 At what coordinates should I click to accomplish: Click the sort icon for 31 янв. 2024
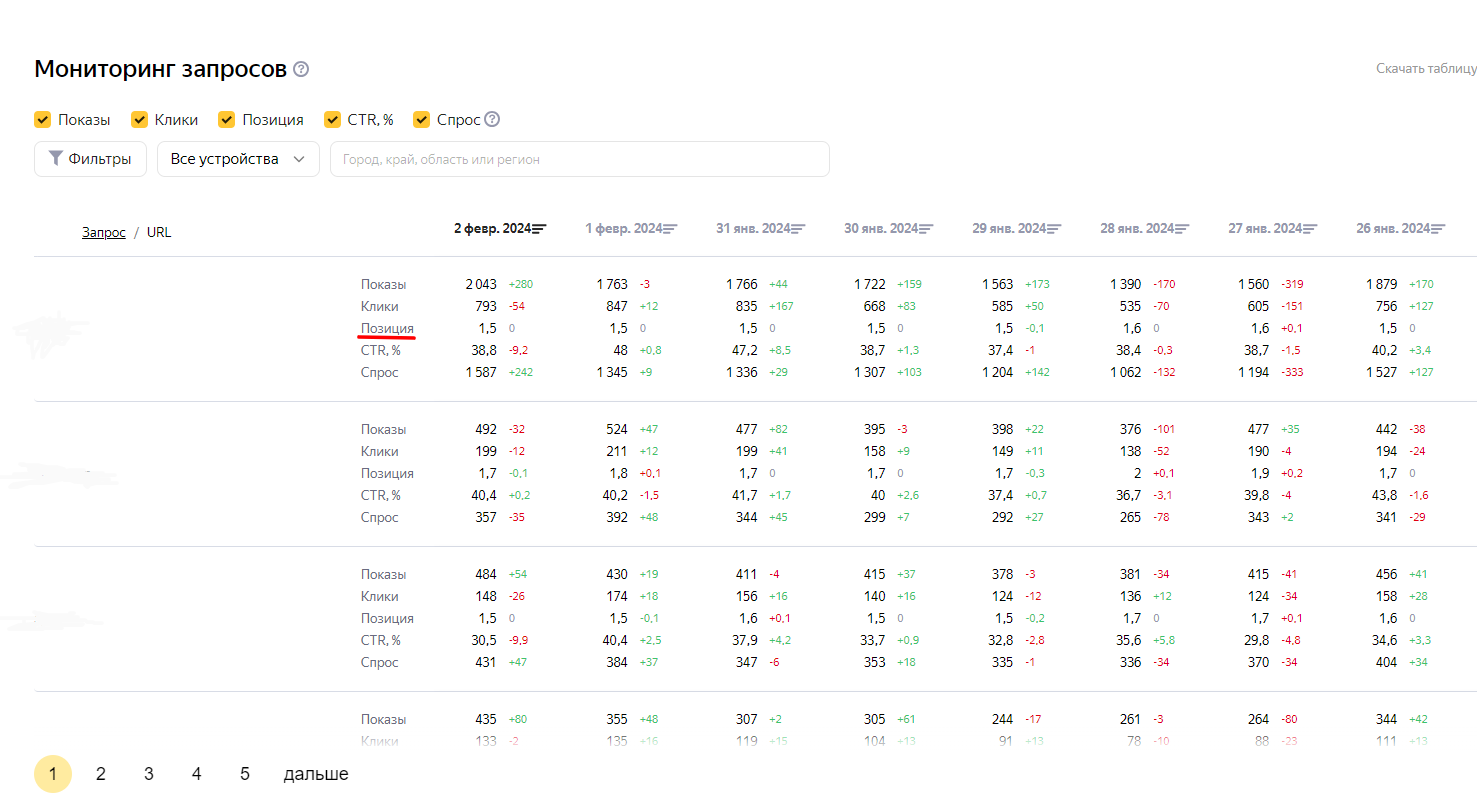(798, 229)
